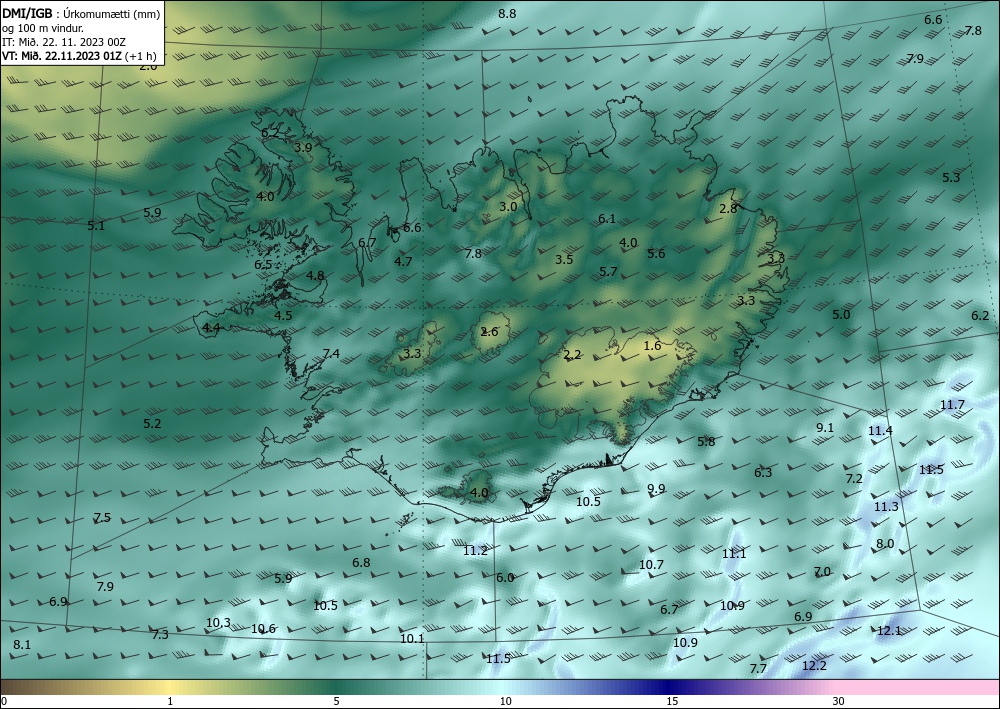Click the map value "3.0"
Screen dimensions: 1000x709
pyautogui.click(x=508, y=207)
